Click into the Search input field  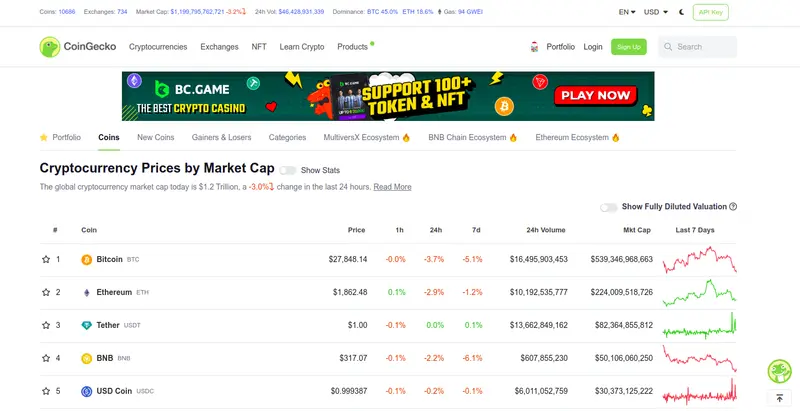(705, 47)
